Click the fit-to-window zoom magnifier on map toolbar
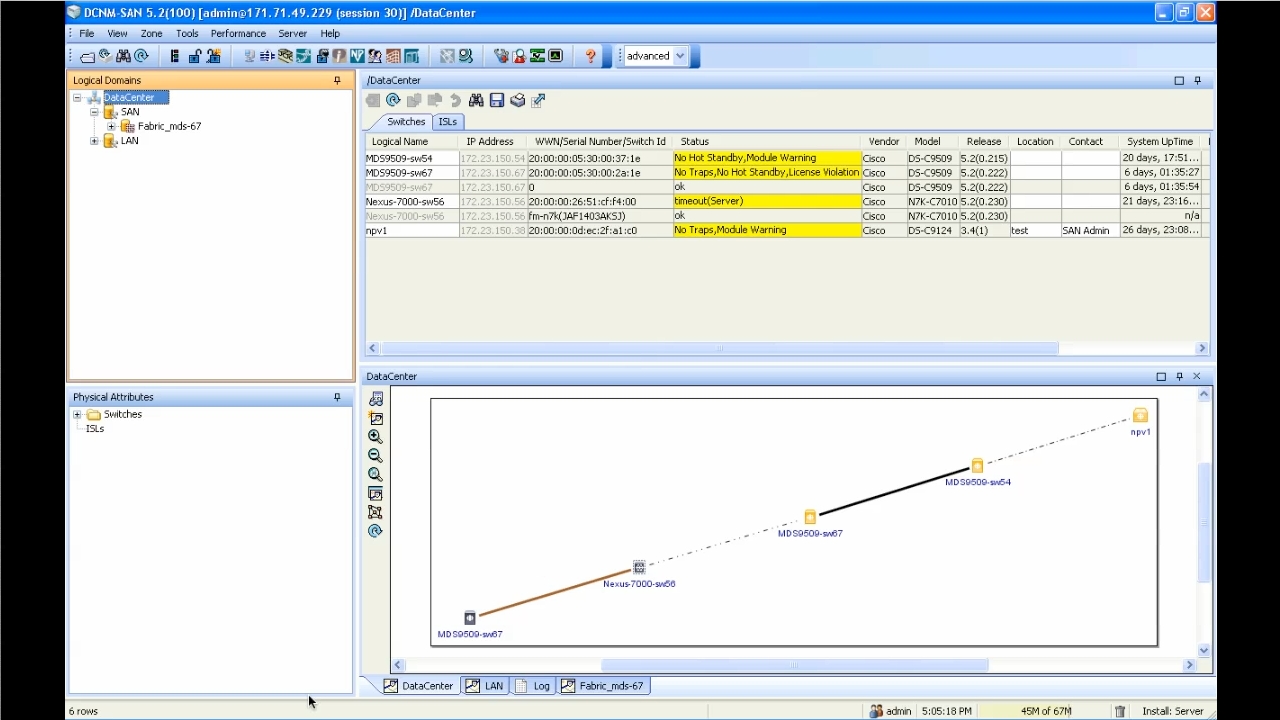The width and height of the screenshot is (1280, 720). 375,475
